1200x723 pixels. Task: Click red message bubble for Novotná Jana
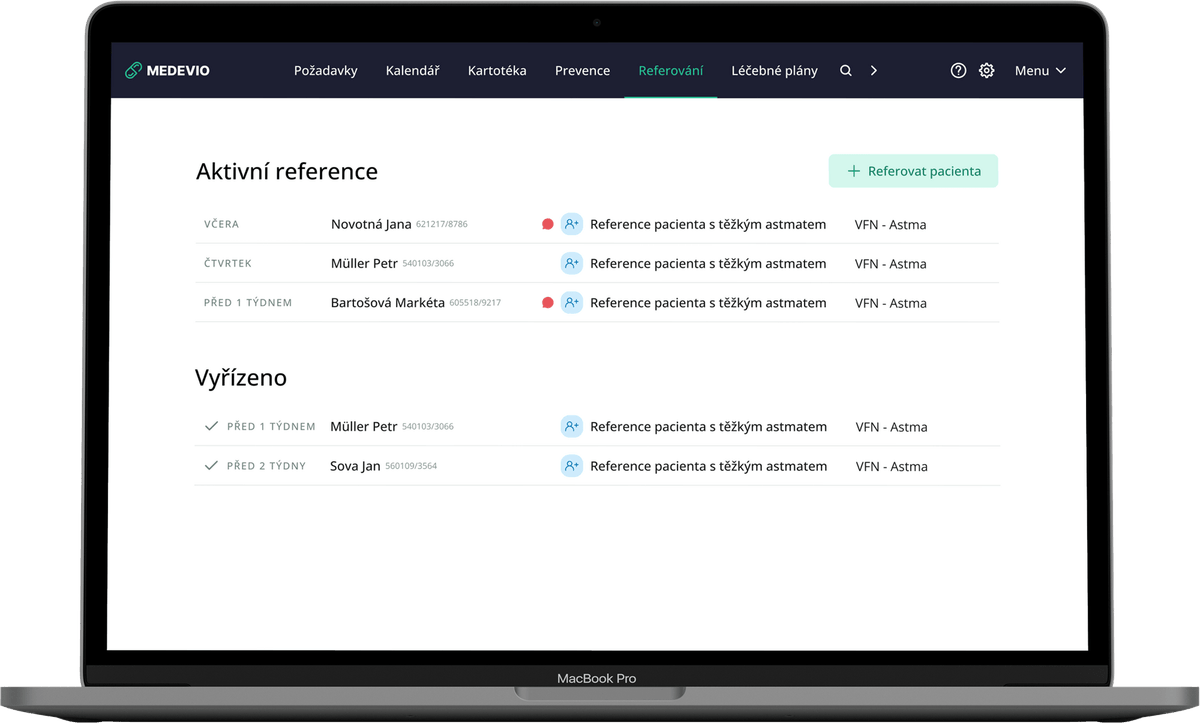click(547, 224)
